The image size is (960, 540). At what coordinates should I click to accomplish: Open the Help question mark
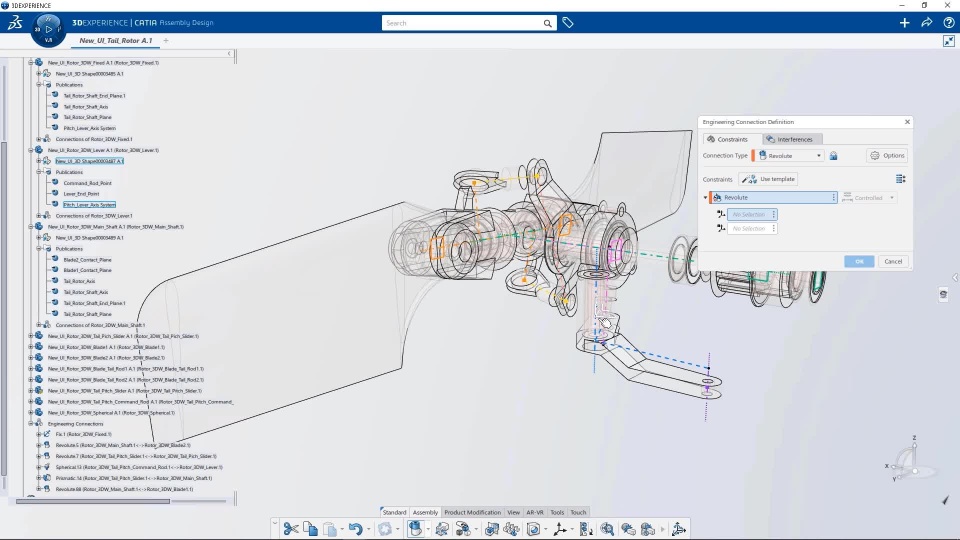tap(948, 23)
